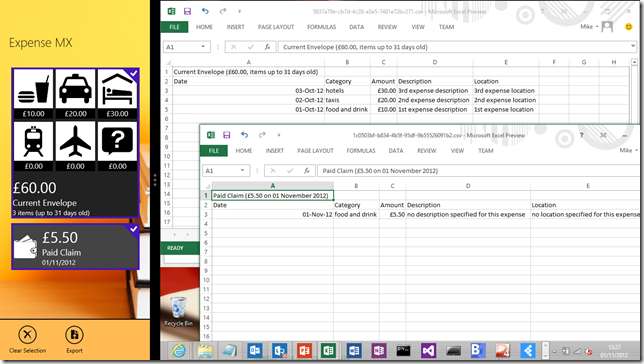Screen dimensions: 644x364
Task: Switch to DATA tab in front Excel window
Action: tap(396, 151)
